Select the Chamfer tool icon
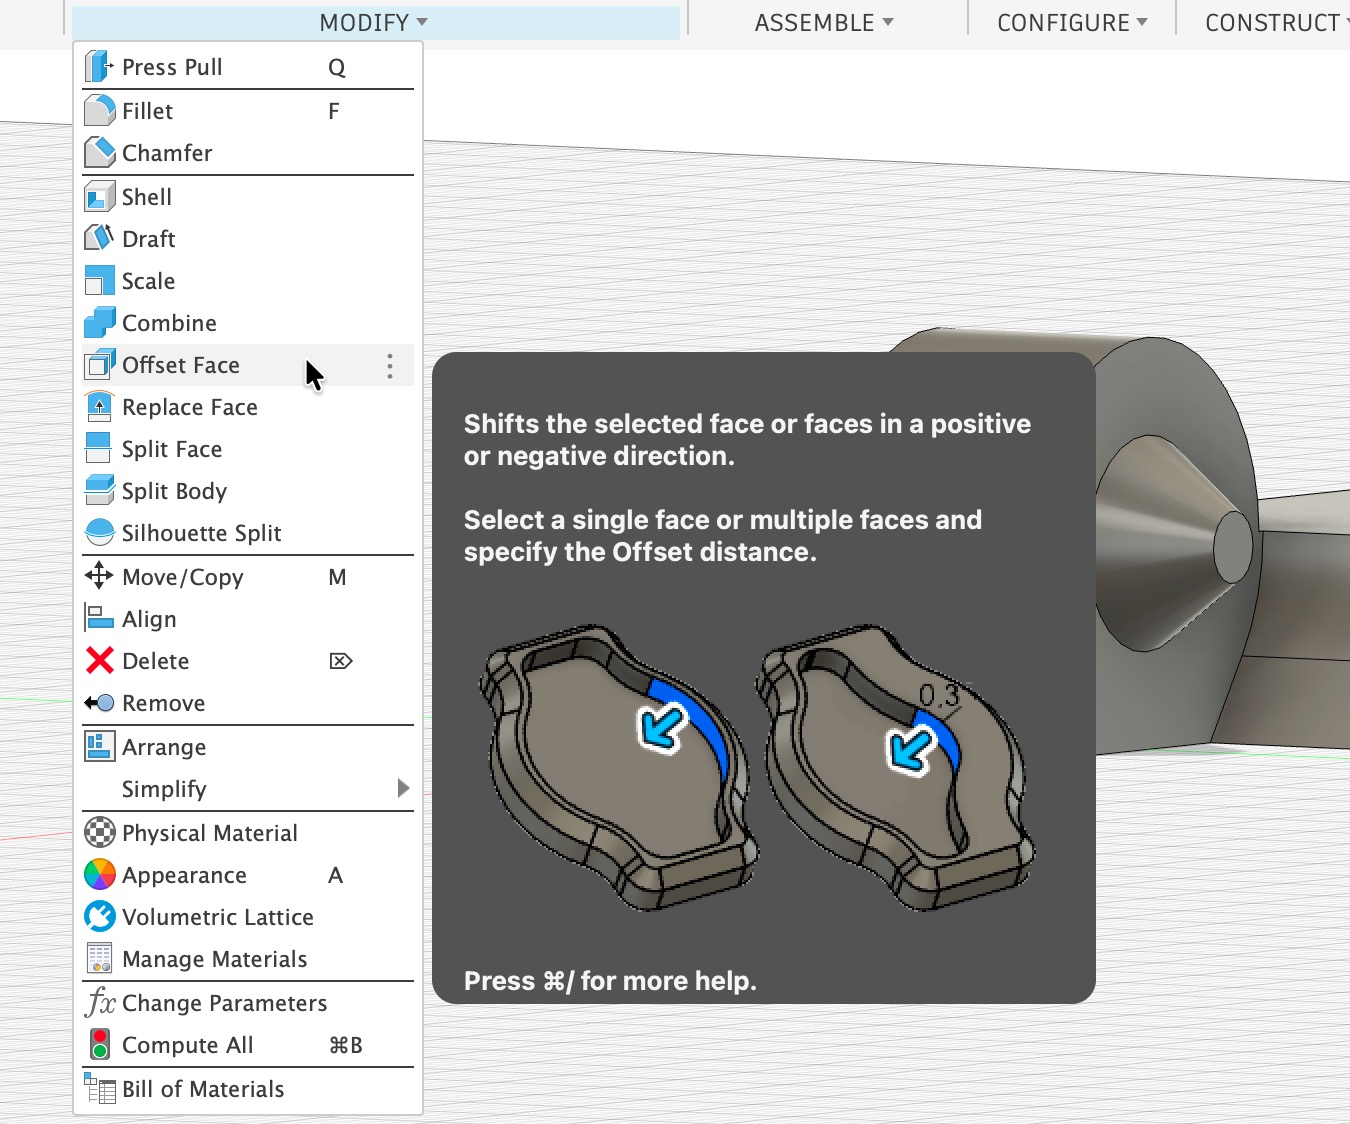1350x1124 pixels. coord(99,153)
